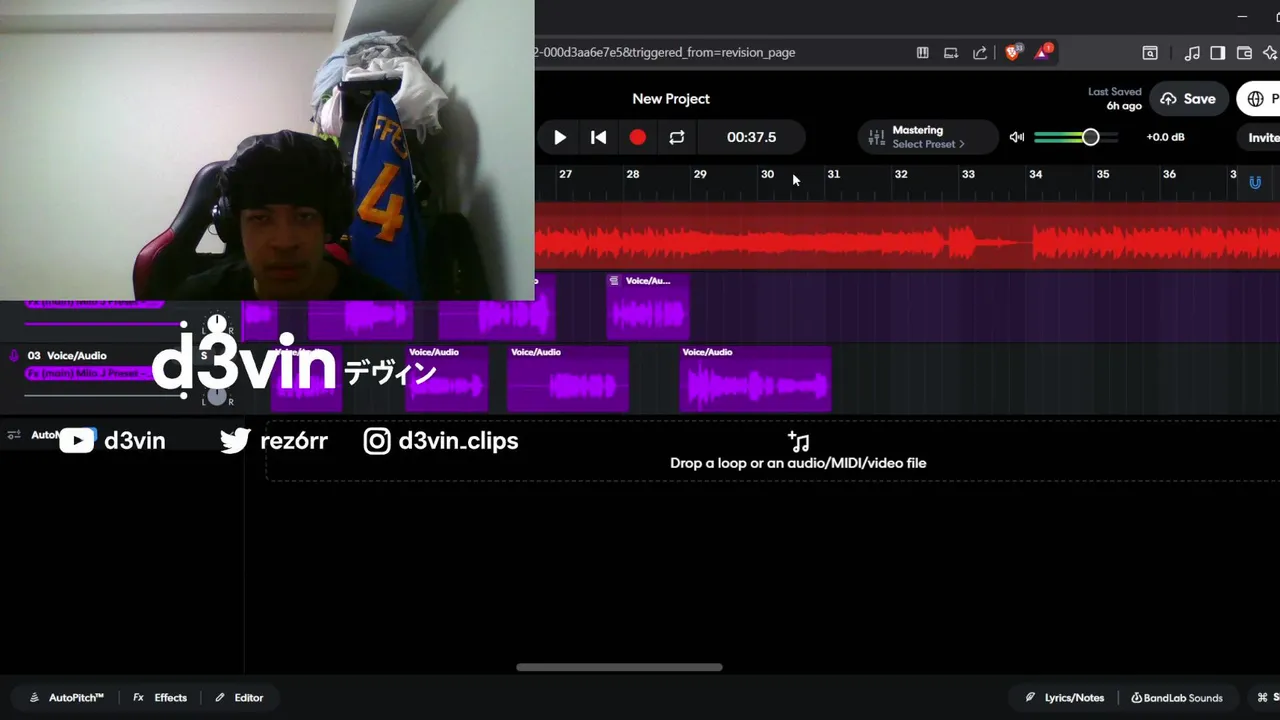The width and height of the screenshot is (1280, 720).
Task: Open the Editor tab
Action: [x=239, y=698]
